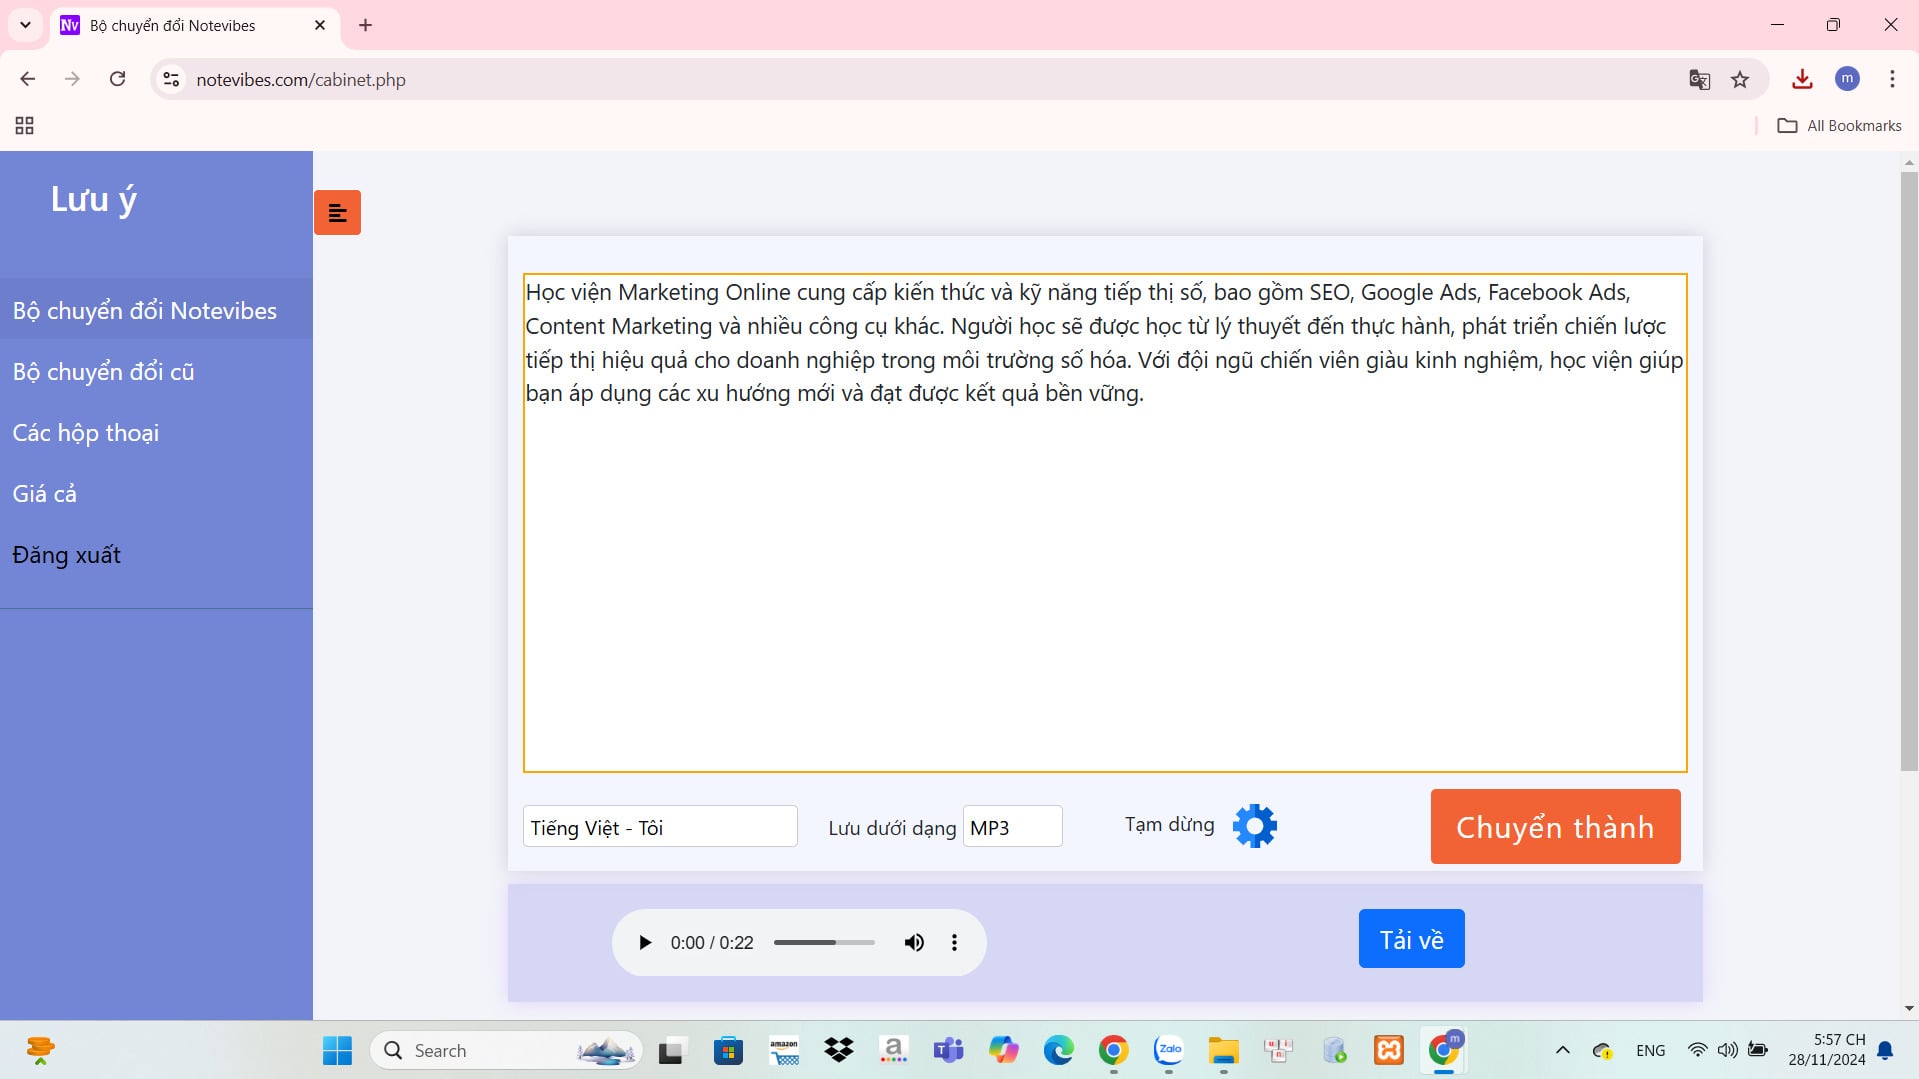Click the audio progress slider

pyautogui.click(x=824, y=942)
